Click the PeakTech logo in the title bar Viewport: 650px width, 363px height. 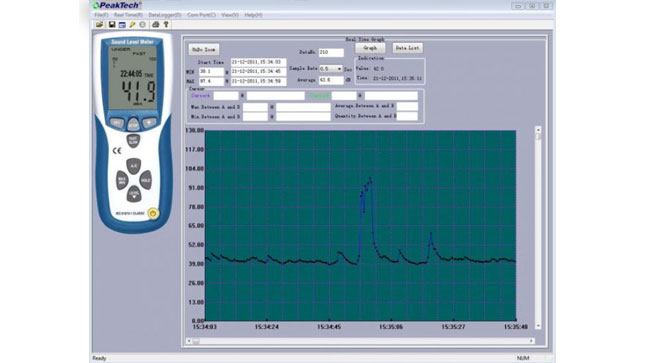[117, 5]
